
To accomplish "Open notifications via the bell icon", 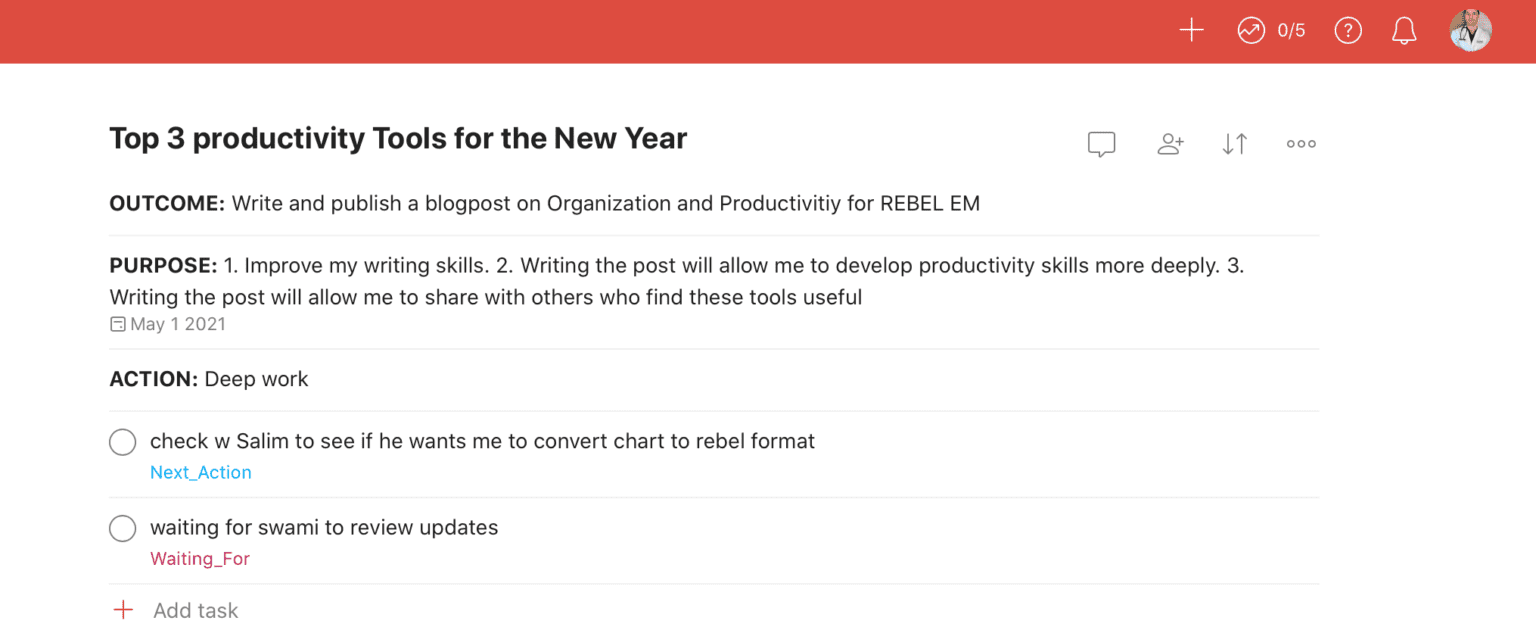I will point(1403,30).
